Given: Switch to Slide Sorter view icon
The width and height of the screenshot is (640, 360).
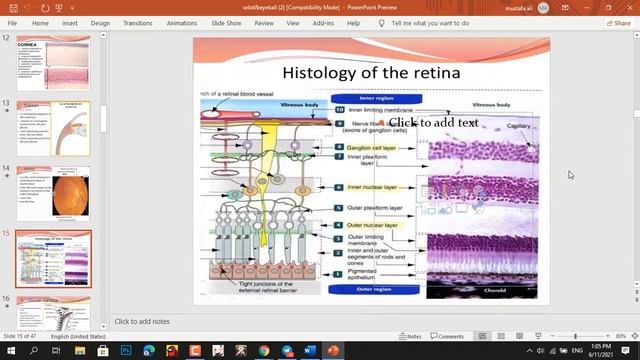Looking at the screenshot, I should [501, 336].
